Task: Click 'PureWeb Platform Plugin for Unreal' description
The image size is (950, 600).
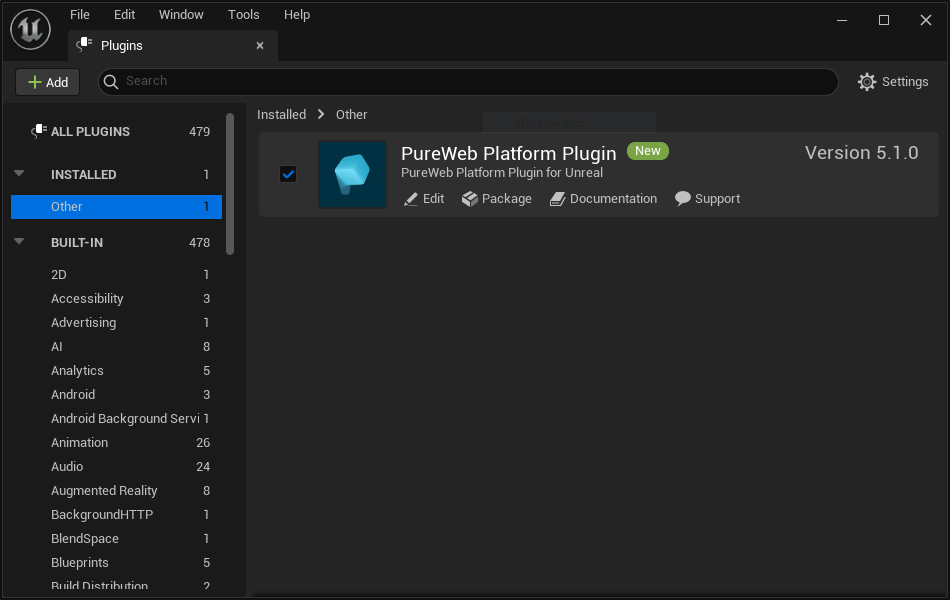Action: (x=502, y=173)
